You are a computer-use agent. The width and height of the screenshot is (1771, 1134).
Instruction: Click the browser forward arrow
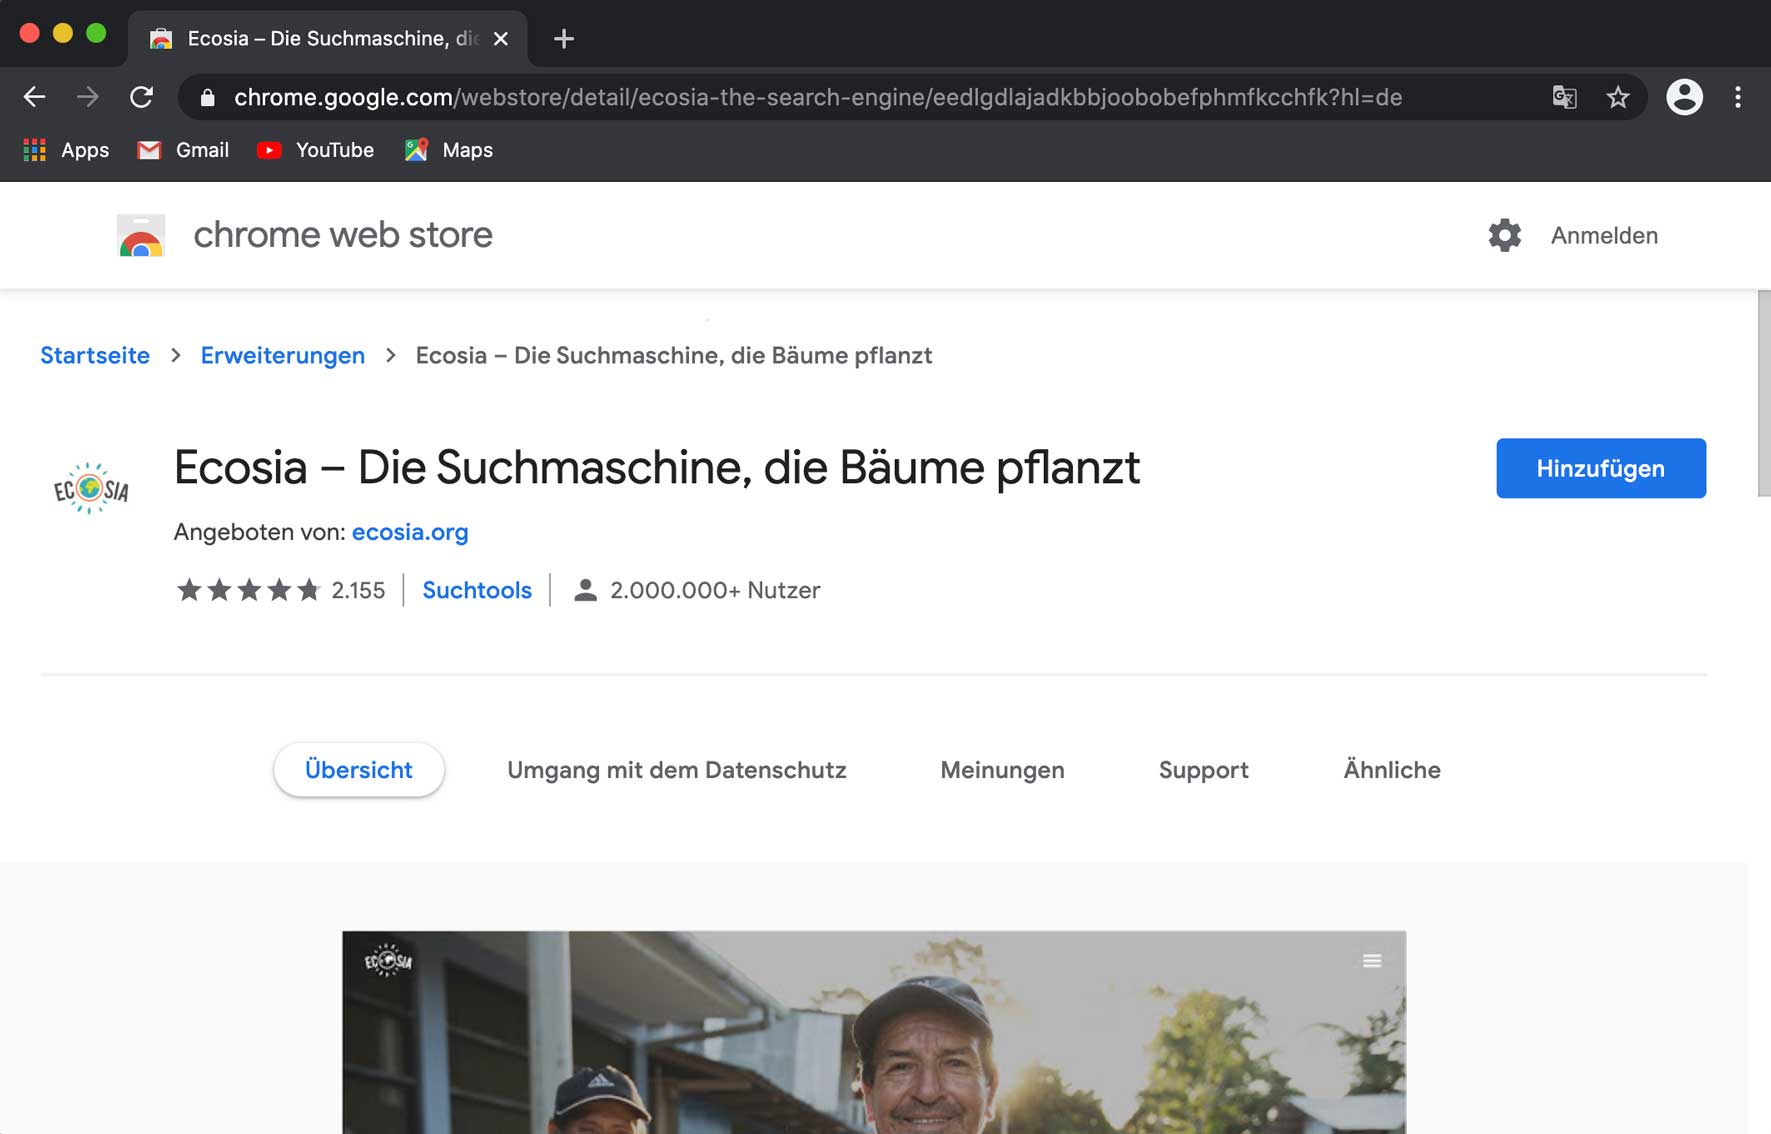[88, 97]
